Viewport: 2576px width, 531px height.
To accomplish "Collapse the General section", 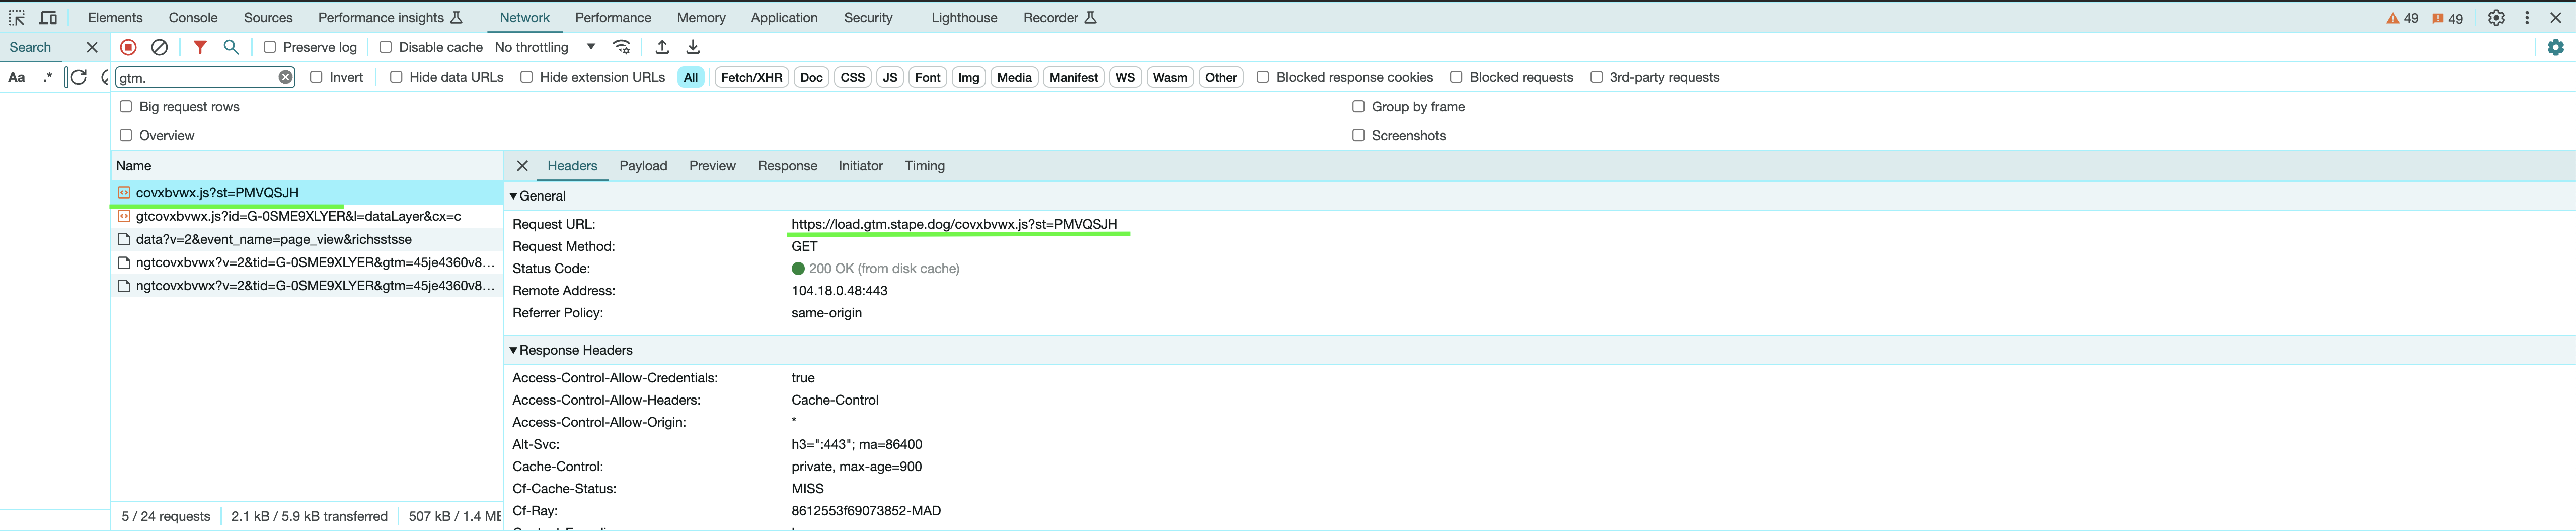I will 514,196.
